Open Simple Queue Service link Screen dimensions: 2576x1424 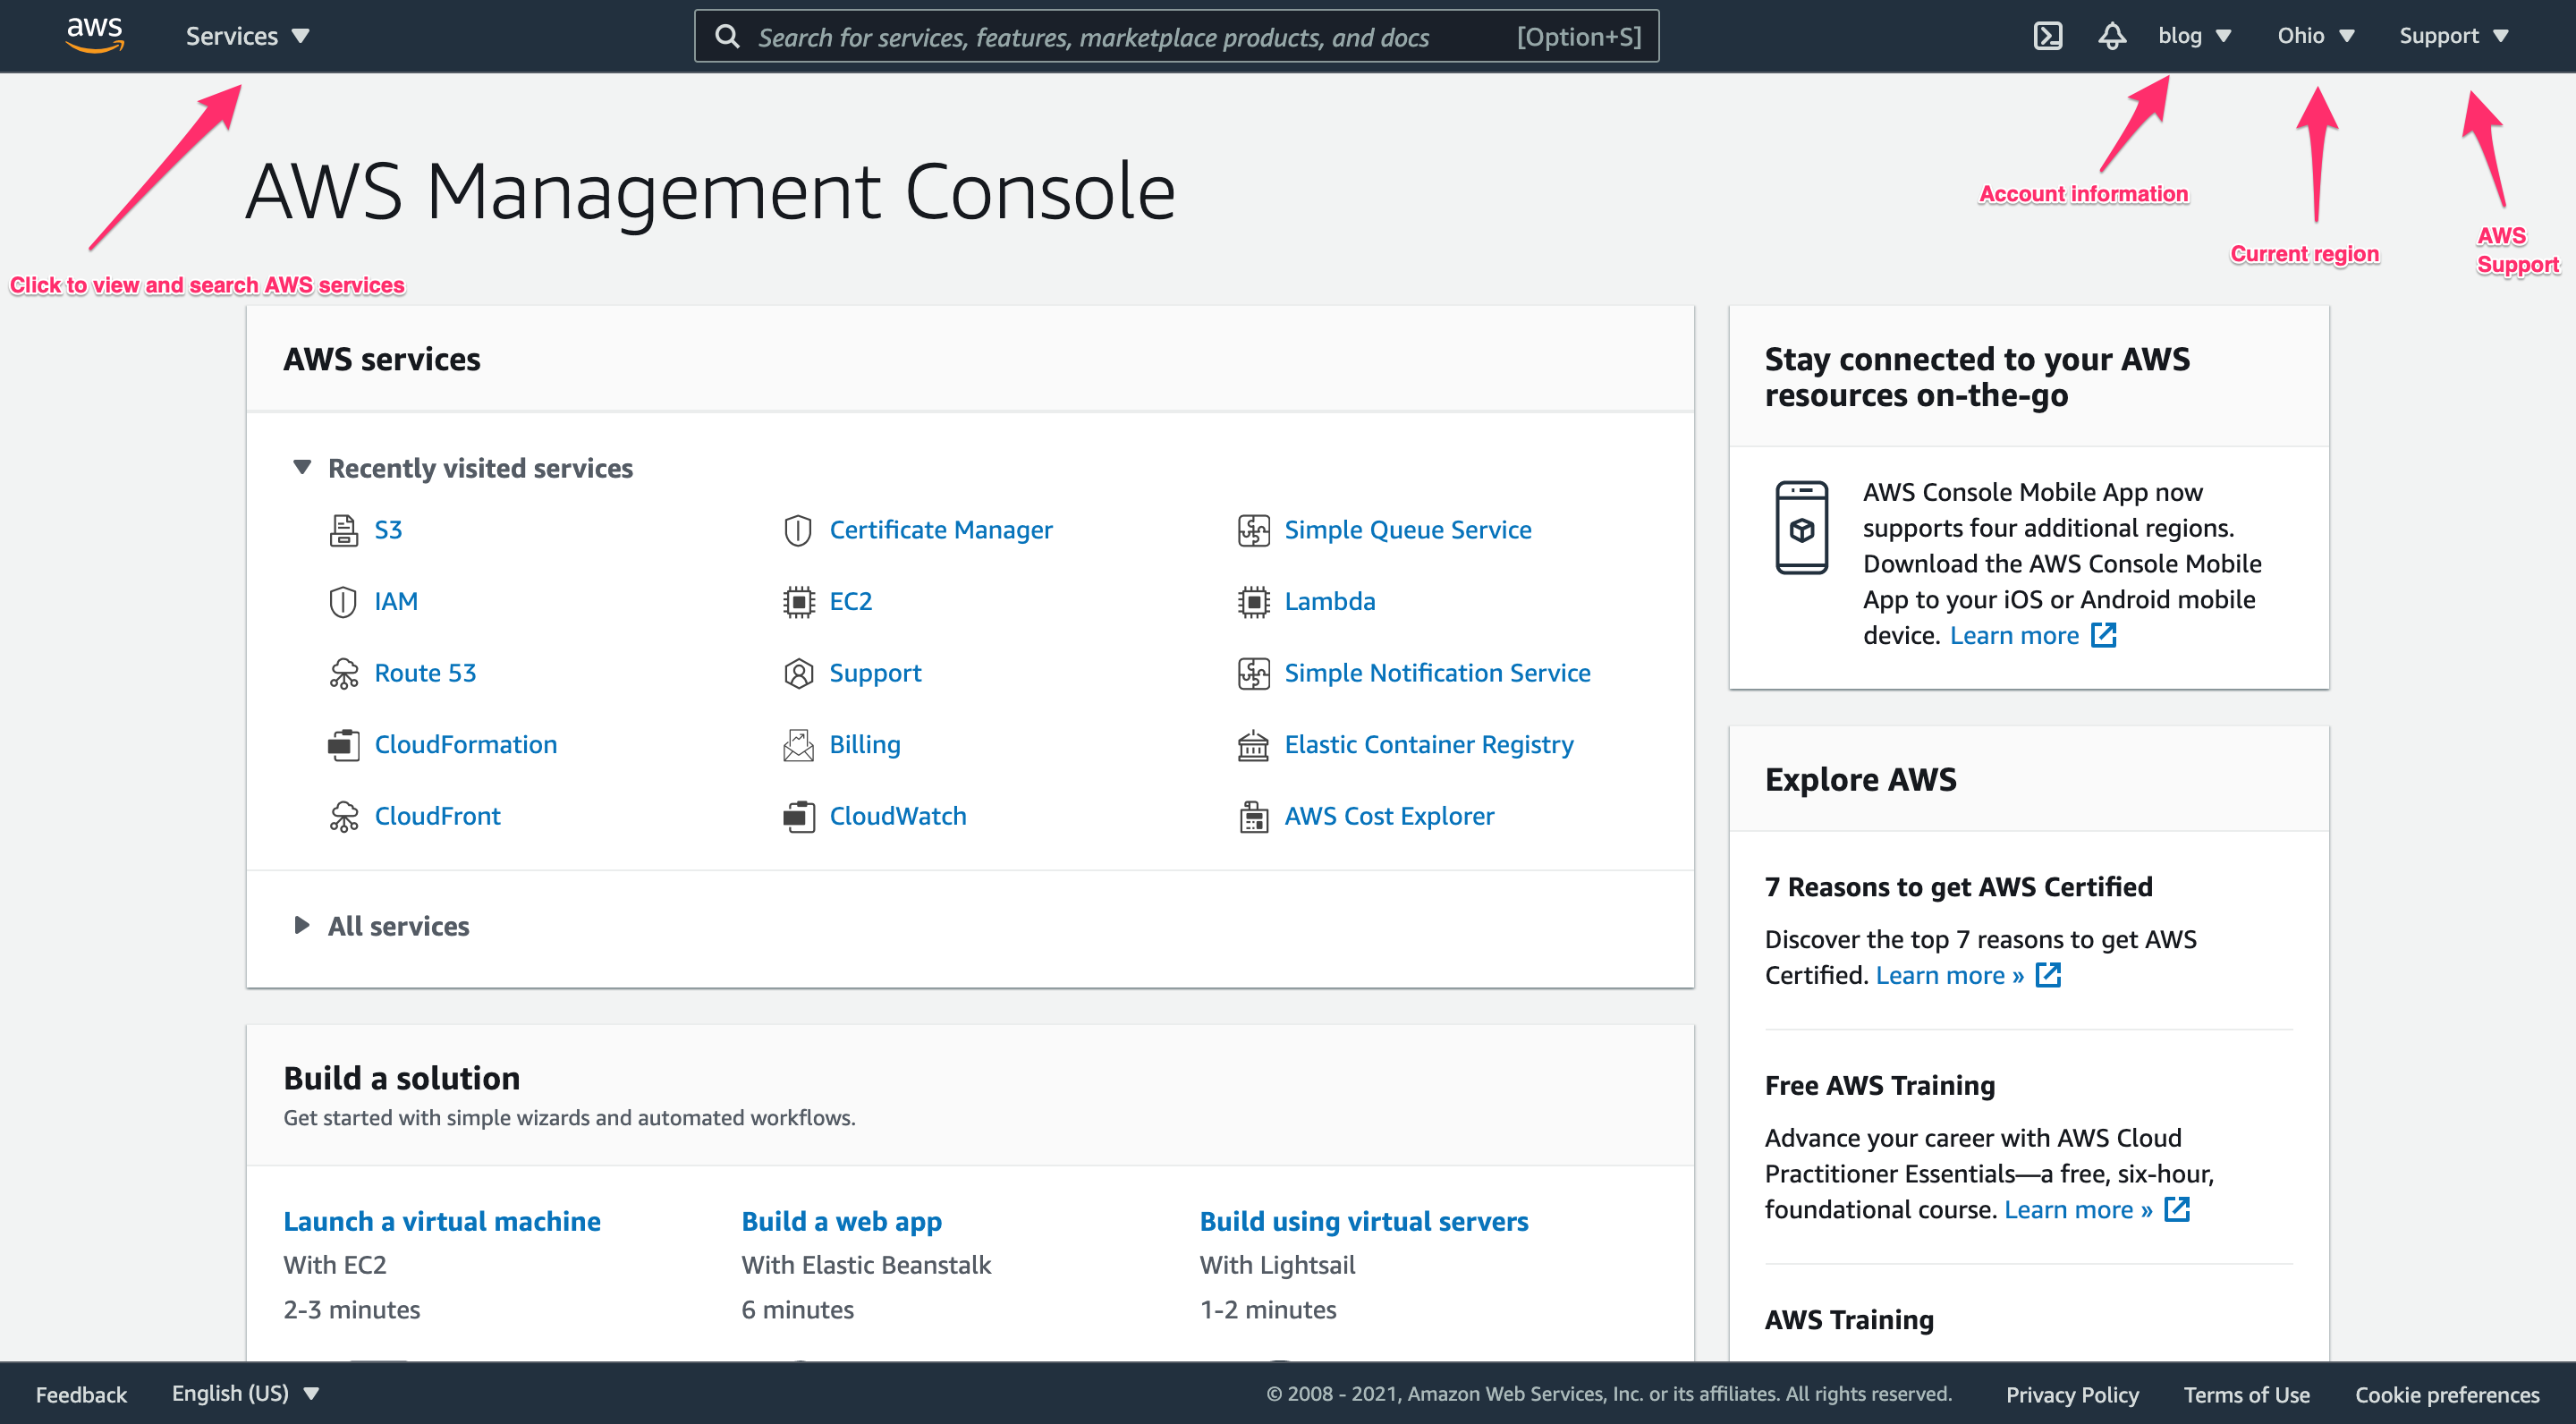coord(1408,530)
